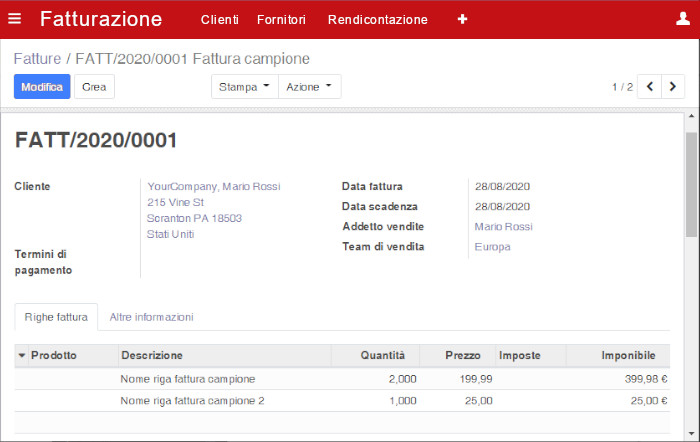This screenshot has height=442, width=700.
Task: Open the Fornitori menu
Action: tap(281, 20)
